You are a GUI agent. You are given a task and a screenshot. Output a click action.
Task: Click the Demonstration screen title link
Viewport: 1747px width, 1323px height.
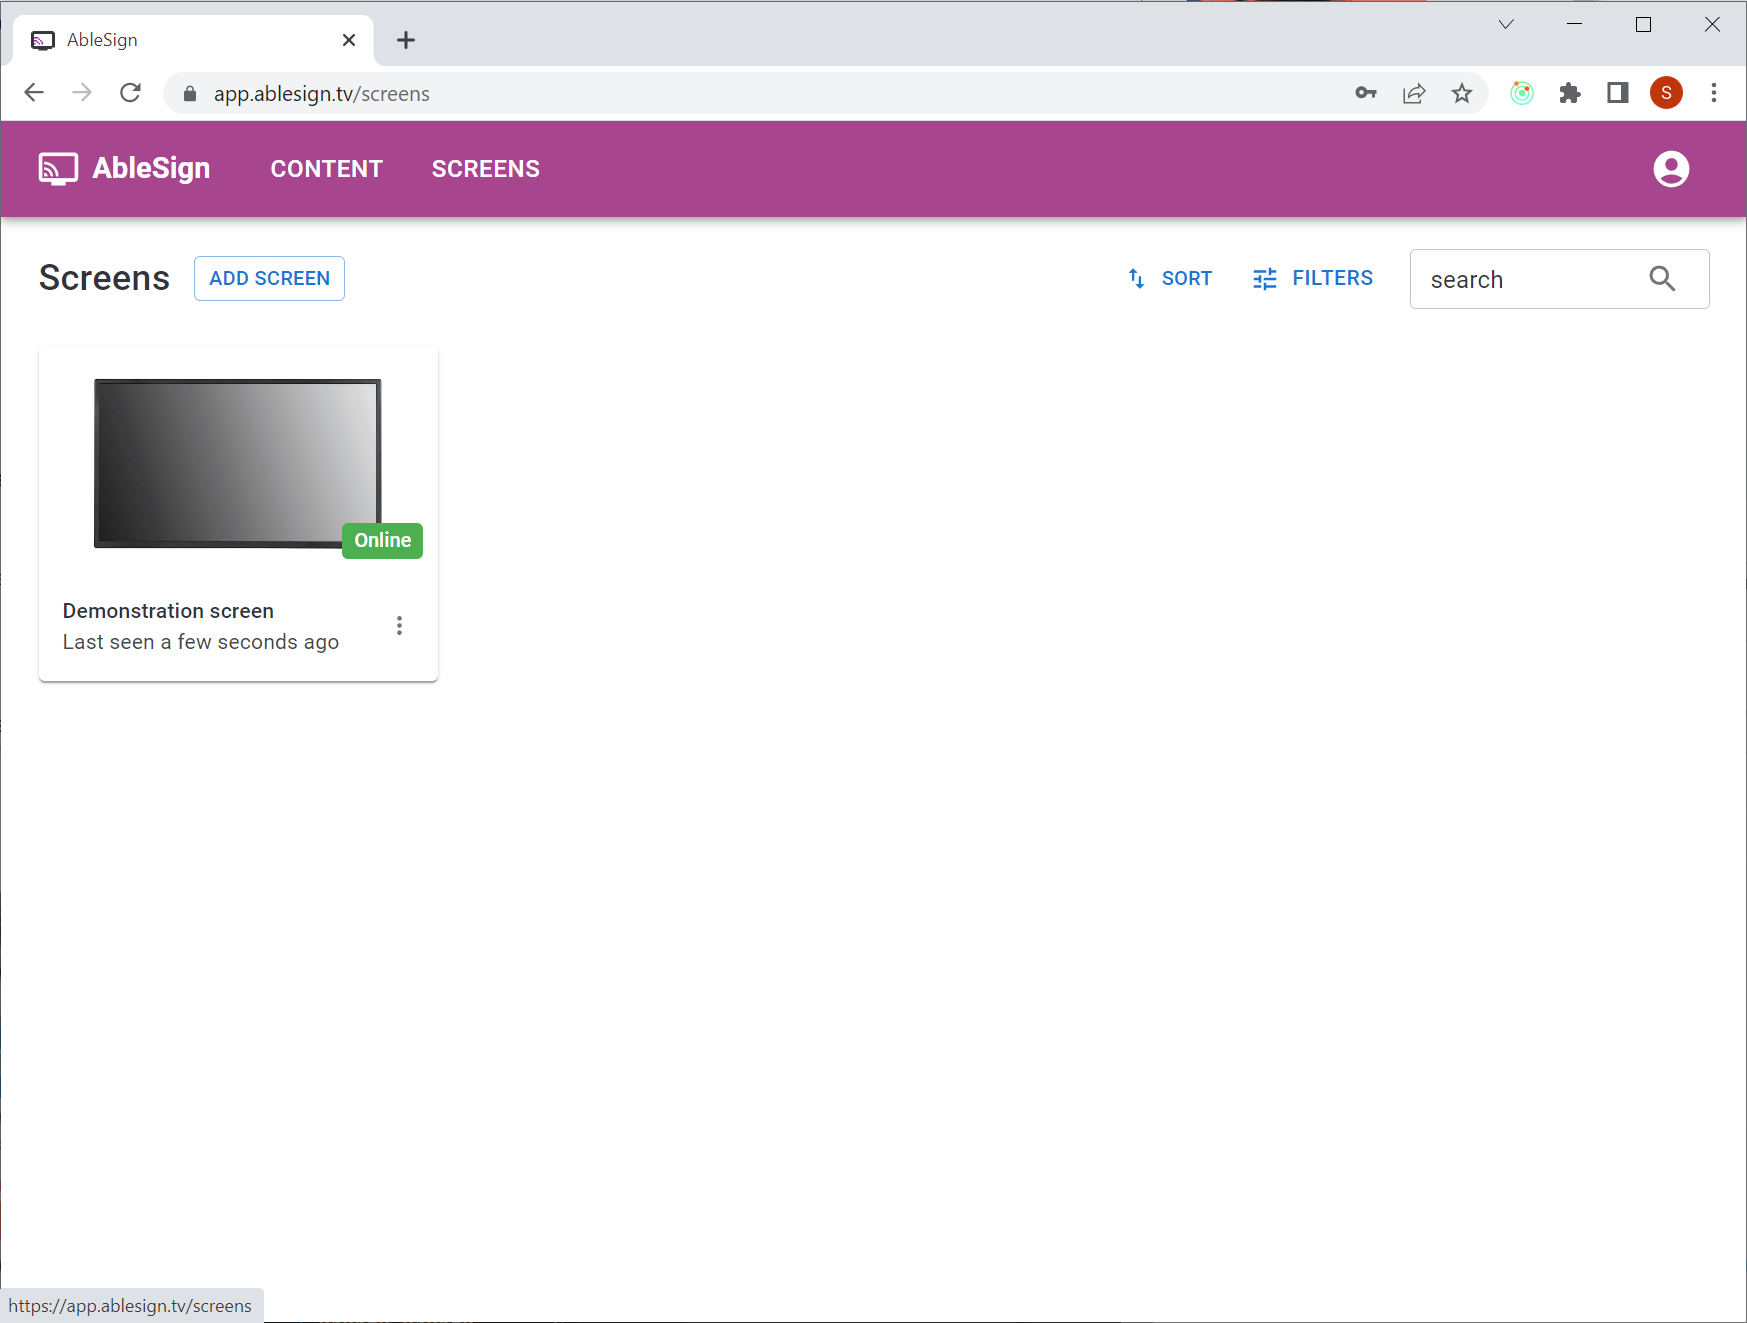[168, 610]
